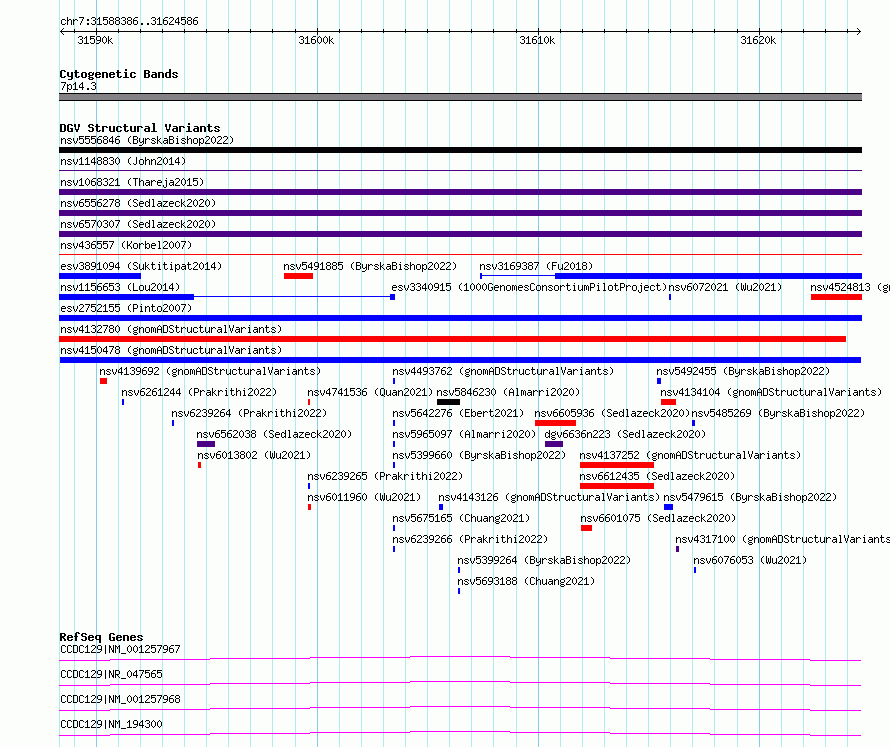Click the nsv6072021 (Wu2021) label
Viewport: 890px width, 747px height.
pos(725,287)
